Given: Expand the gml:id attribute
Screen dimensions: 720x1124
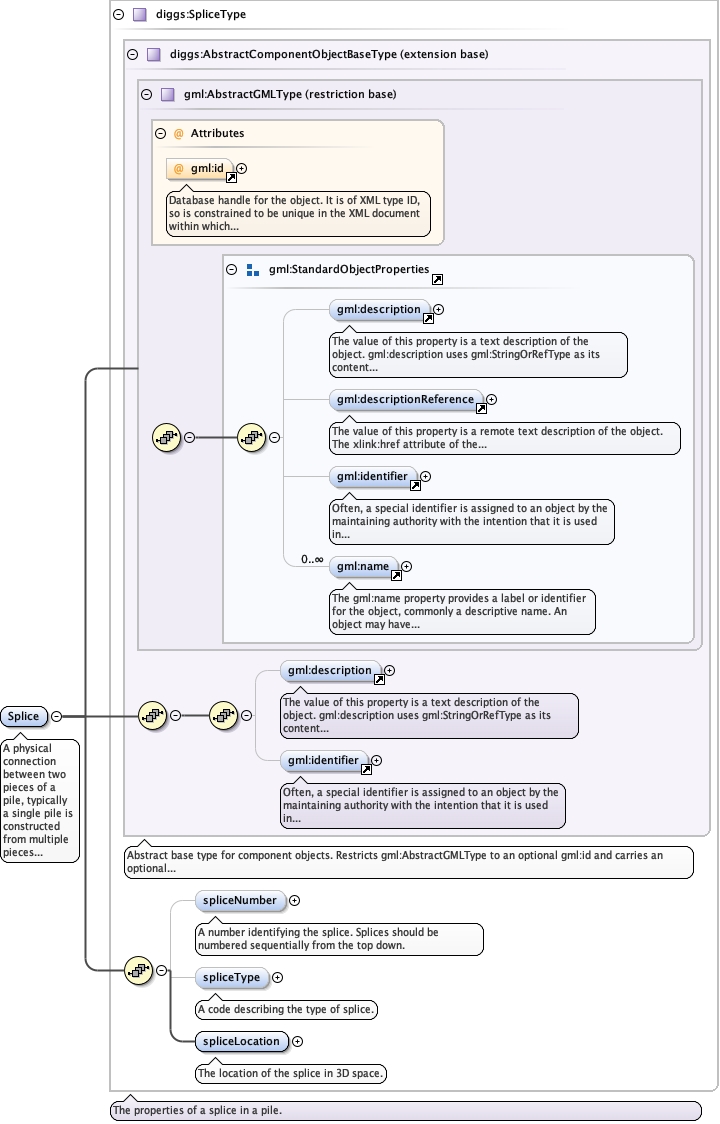Looking at the screenshot, I should pos(242,168).
